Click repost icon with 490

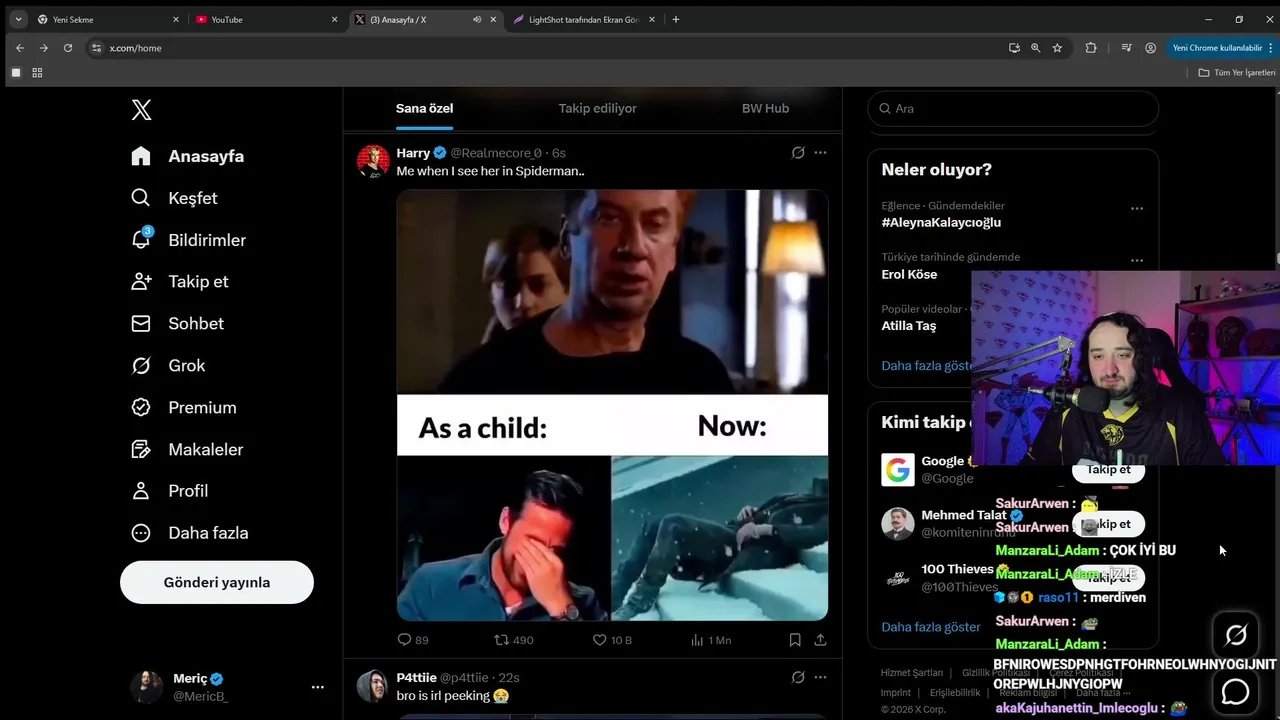502,640
